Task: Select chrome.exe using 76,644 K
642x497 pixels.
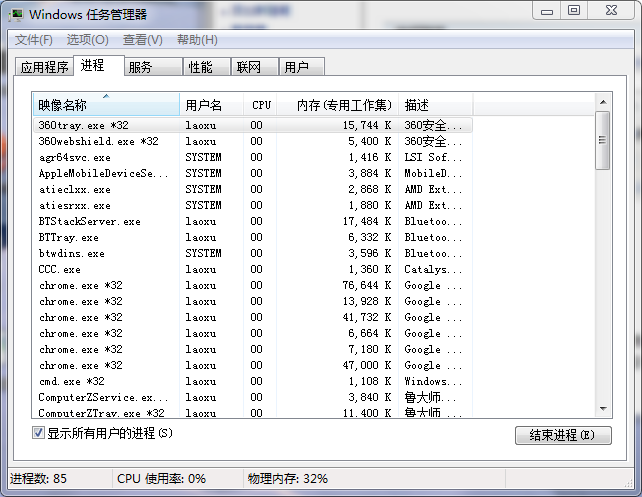Action: 253,285
